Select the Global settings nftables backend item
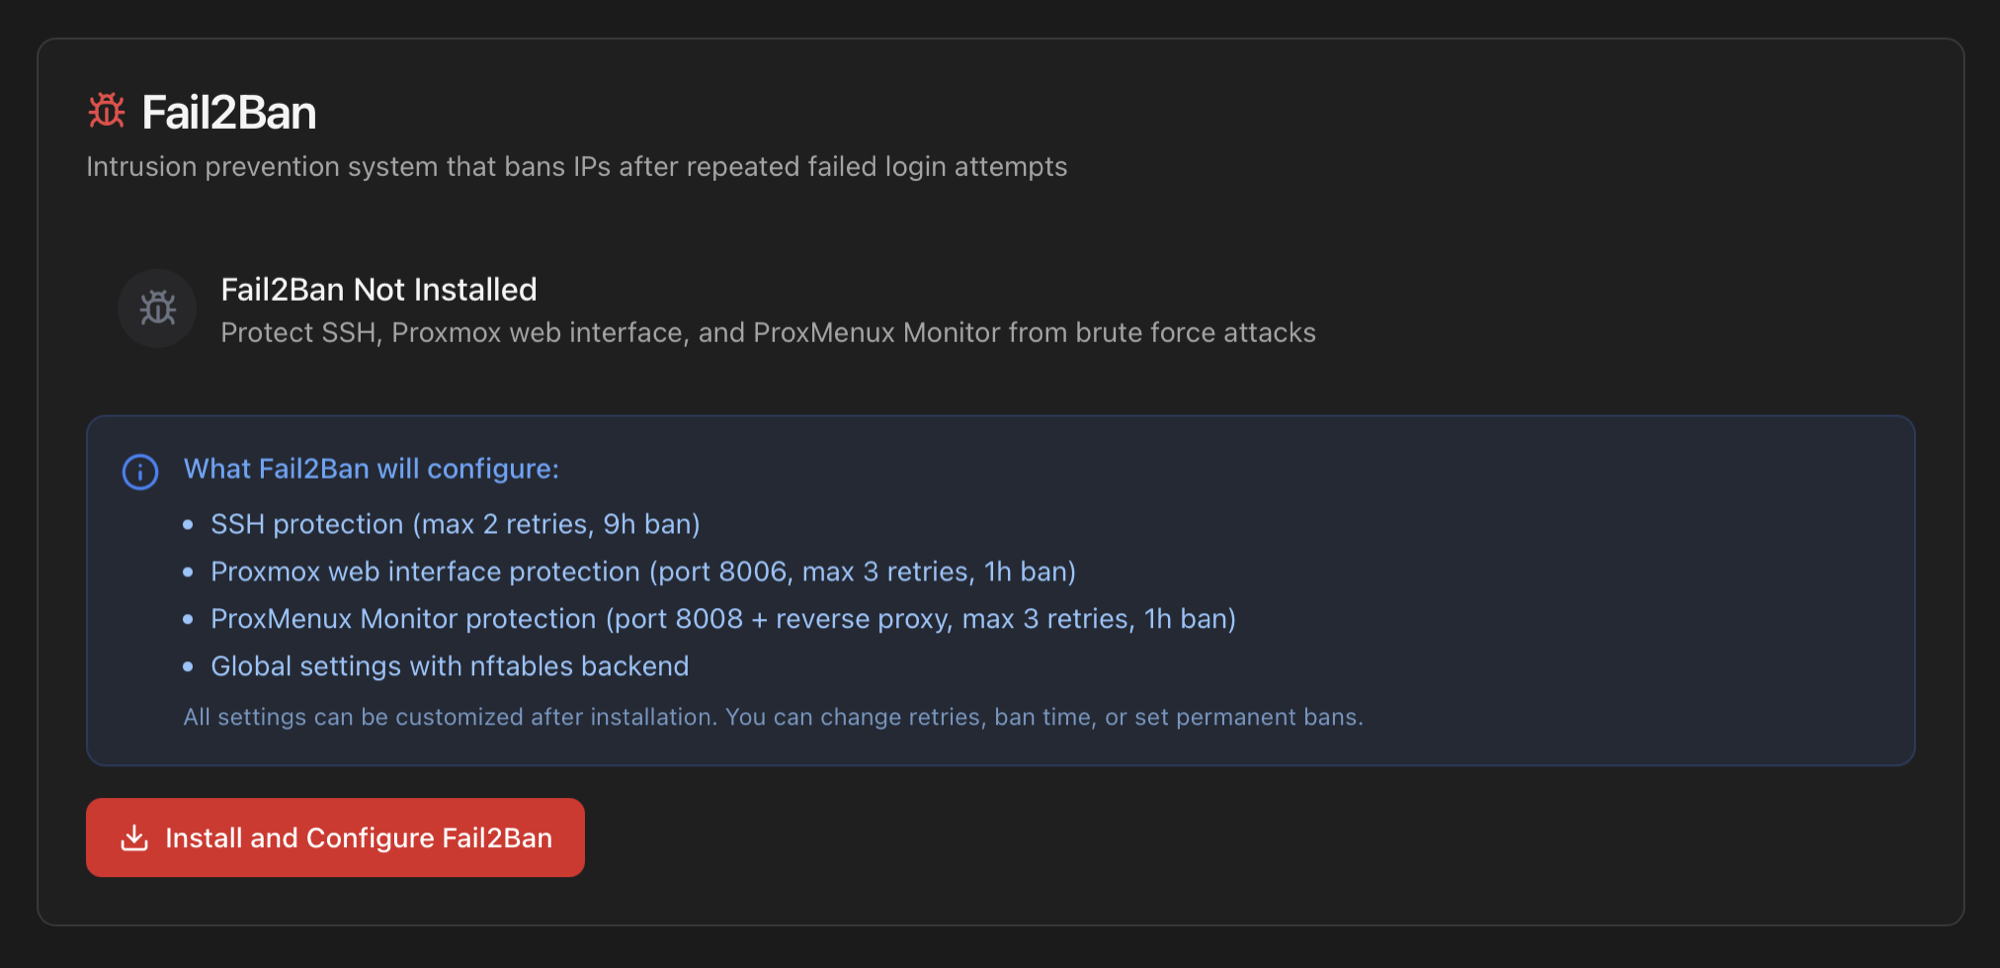Image resolution: width=2000 pixels, height=968 pixels. tap(450, 666)
